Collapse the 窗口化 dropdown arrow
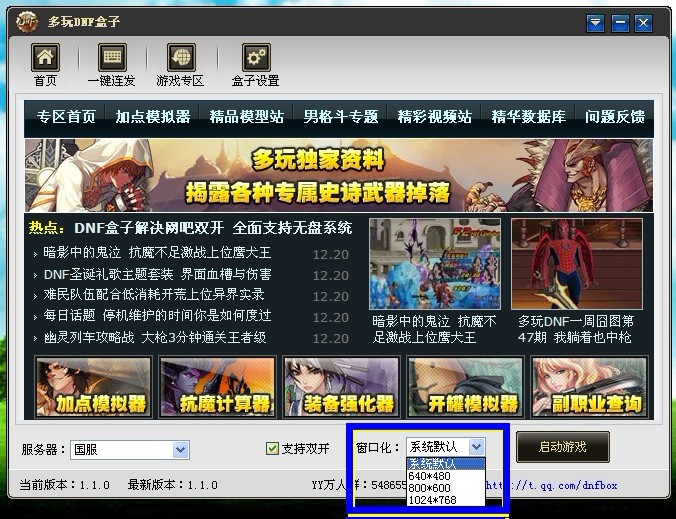Viewport: 676px width, 519px height. pos(476,447)
